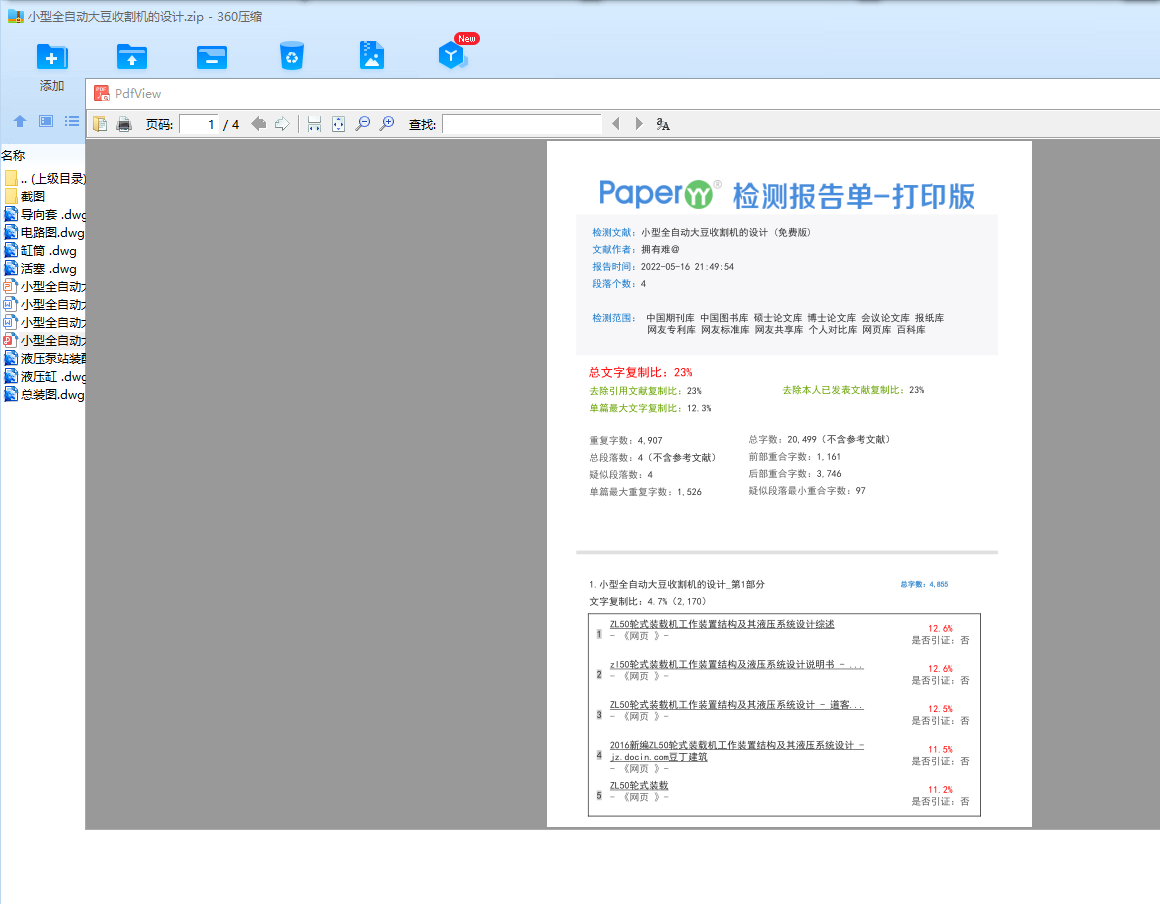Click the folder icon with minus sign
Image resolution: width=1160 pixels, height=904 pixels.
[x=212, y=56]
